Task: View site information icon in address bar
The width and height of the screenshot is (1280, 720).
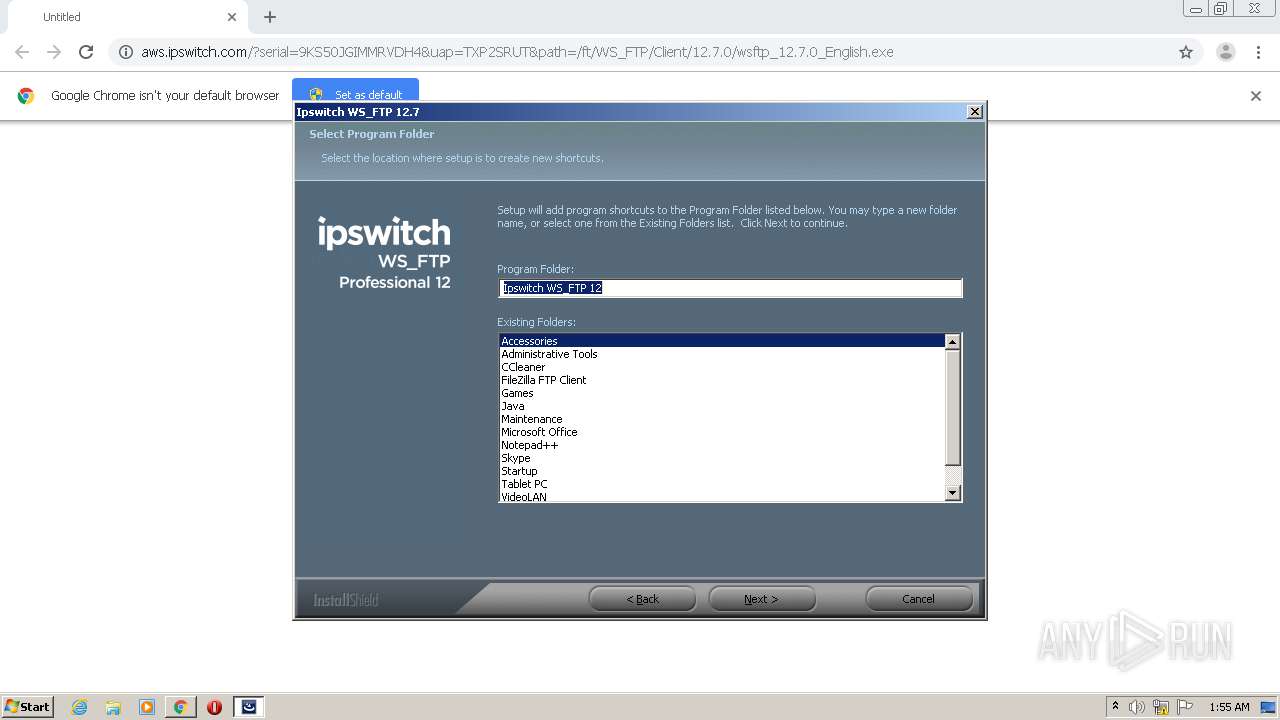Action: [126, 52]
